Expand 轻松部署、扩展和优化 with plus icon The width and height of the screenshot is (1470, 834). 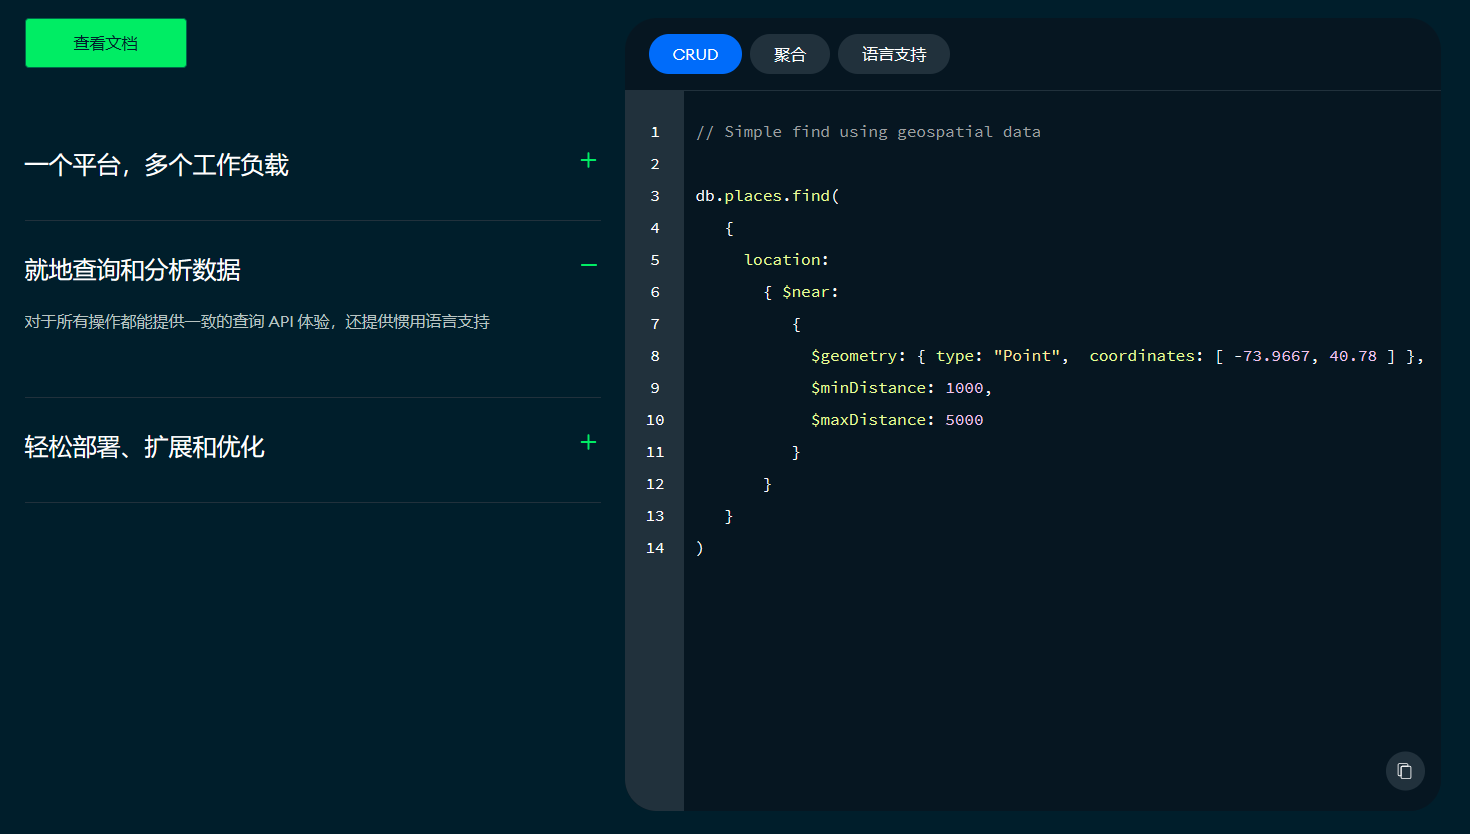point(588,442)
